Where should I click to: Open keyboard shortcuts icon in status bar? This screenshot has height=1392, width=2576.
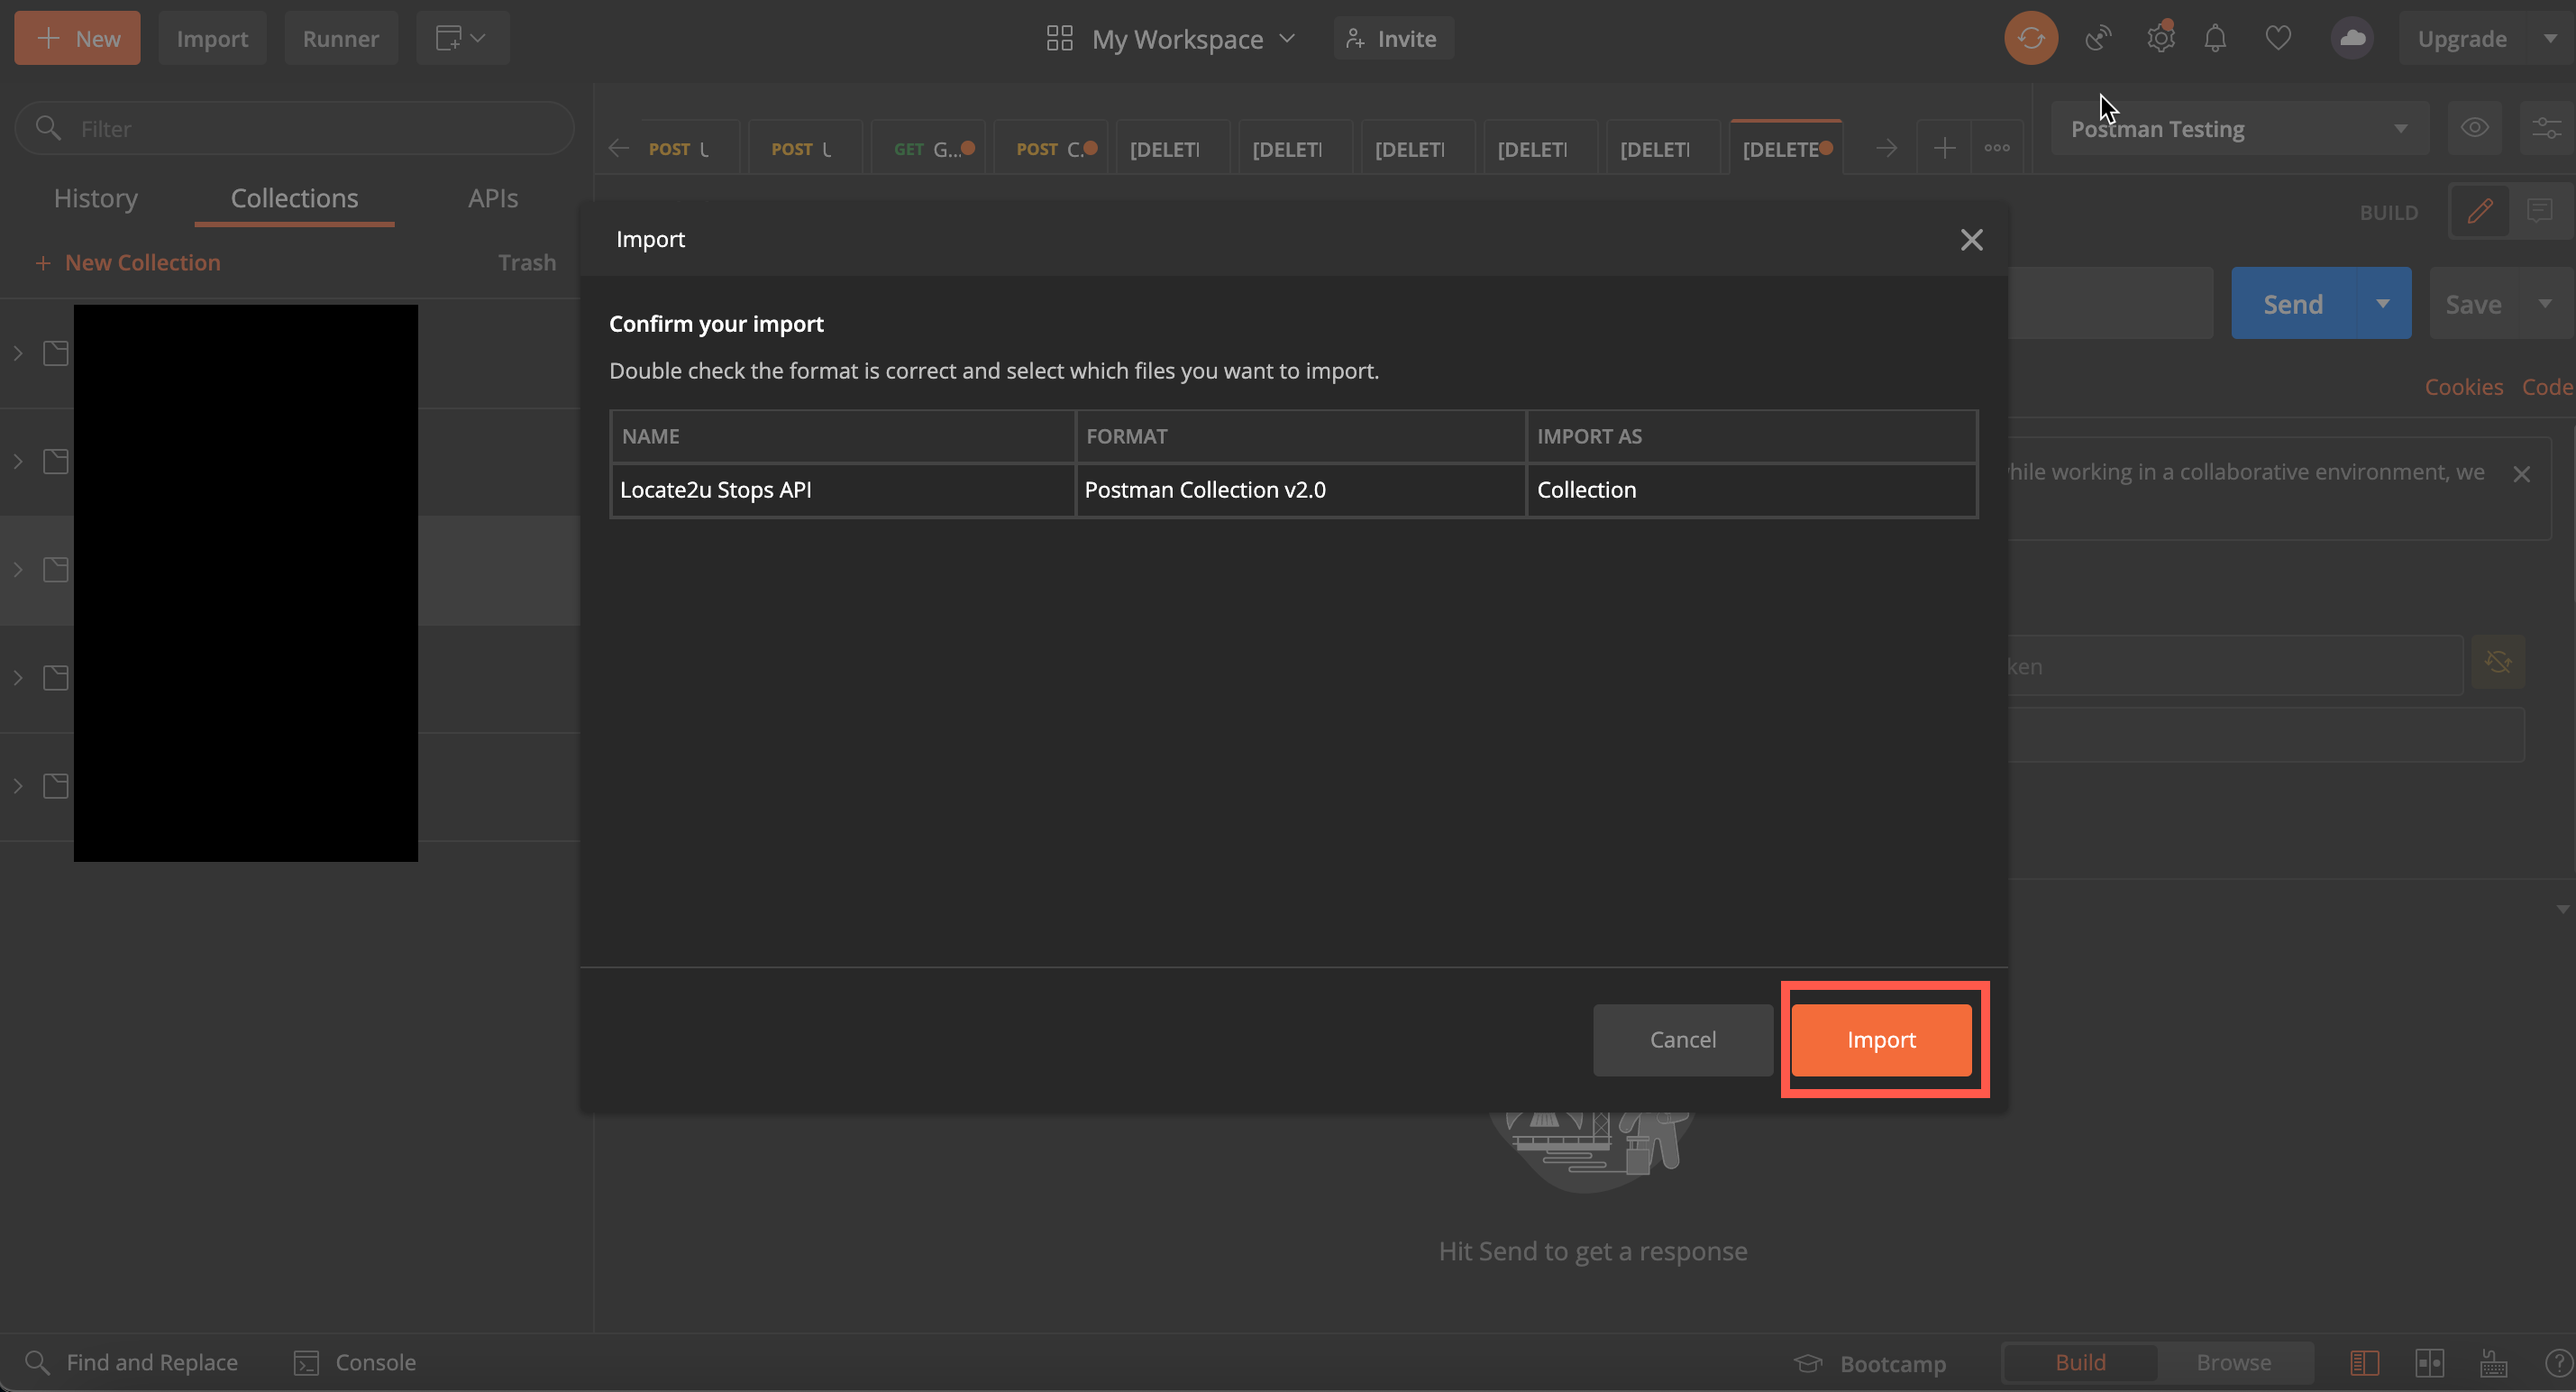[2494, 1362]
